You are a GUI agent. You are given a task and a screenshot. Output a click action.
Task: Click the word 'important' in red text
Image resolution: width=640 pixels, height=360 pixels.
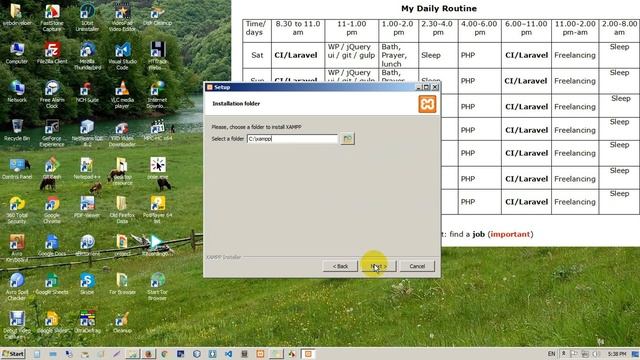(x=510, y=234)
